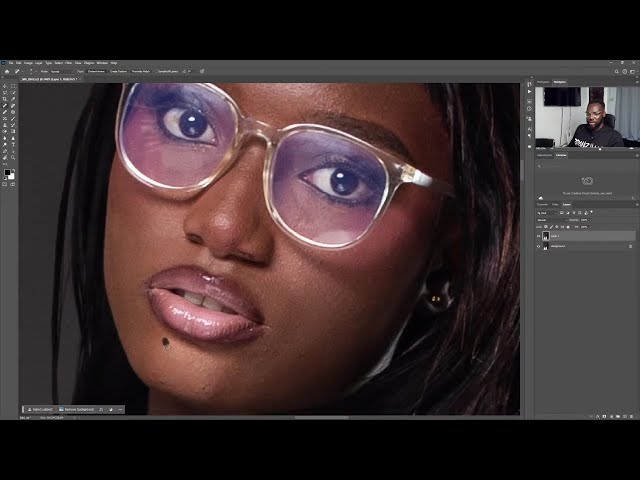Choose the Content-Aware type button

click(96, 71)
